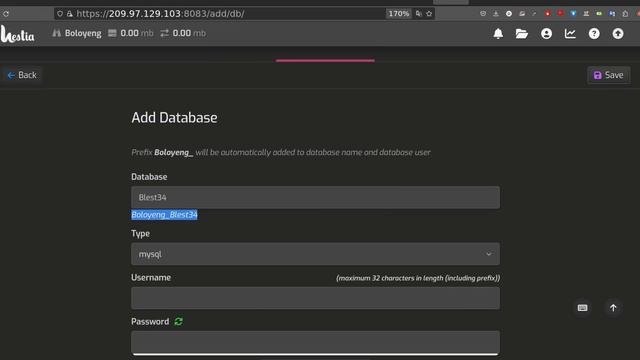
Task: Click the lock security icon in address bar
Action: coord(70,13)
